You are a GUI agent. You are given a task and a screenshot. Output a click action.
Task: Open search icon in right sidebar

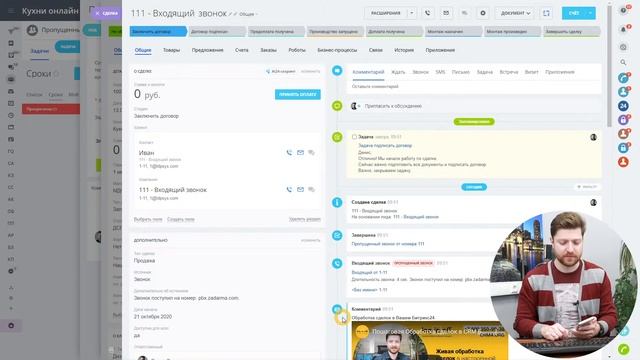point(623,62)
